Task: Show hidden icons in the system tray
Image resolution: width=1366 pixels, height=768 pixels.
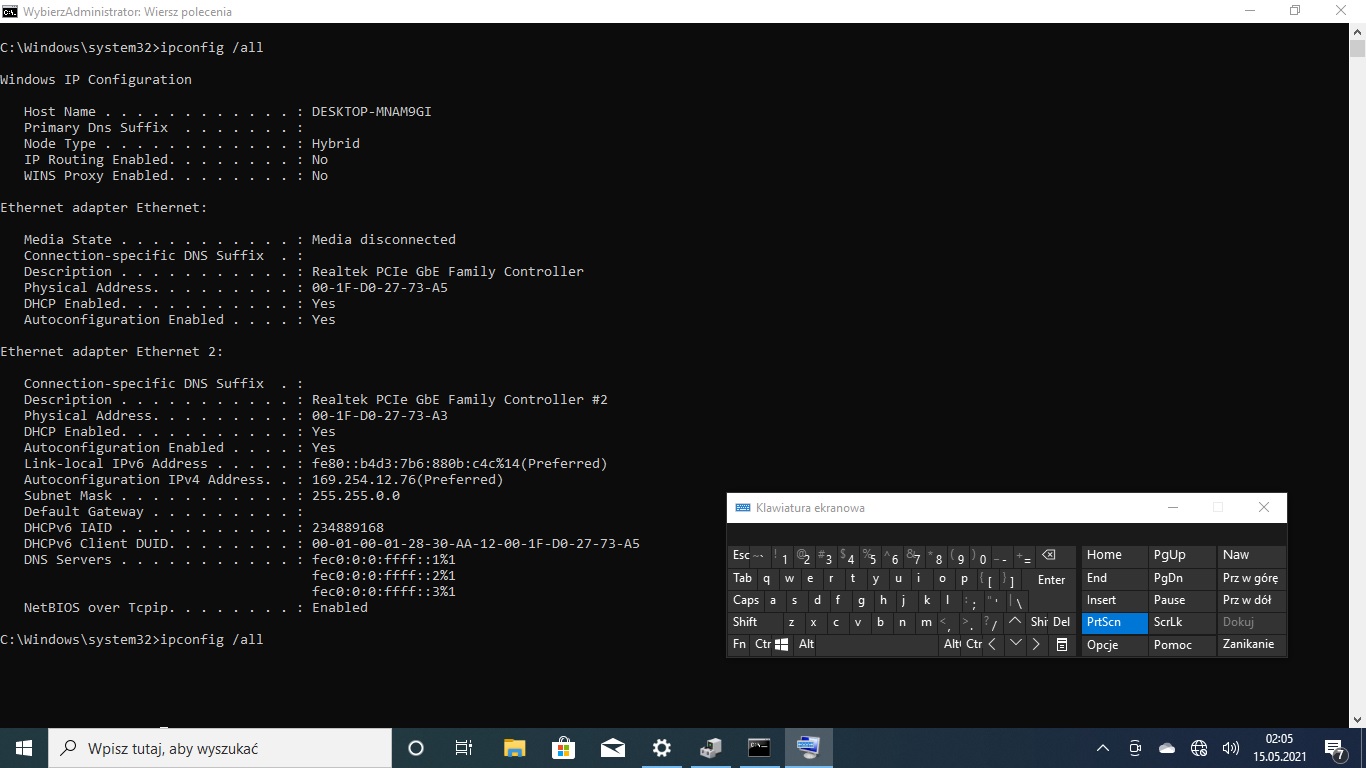Action: tap(1103, 748)
